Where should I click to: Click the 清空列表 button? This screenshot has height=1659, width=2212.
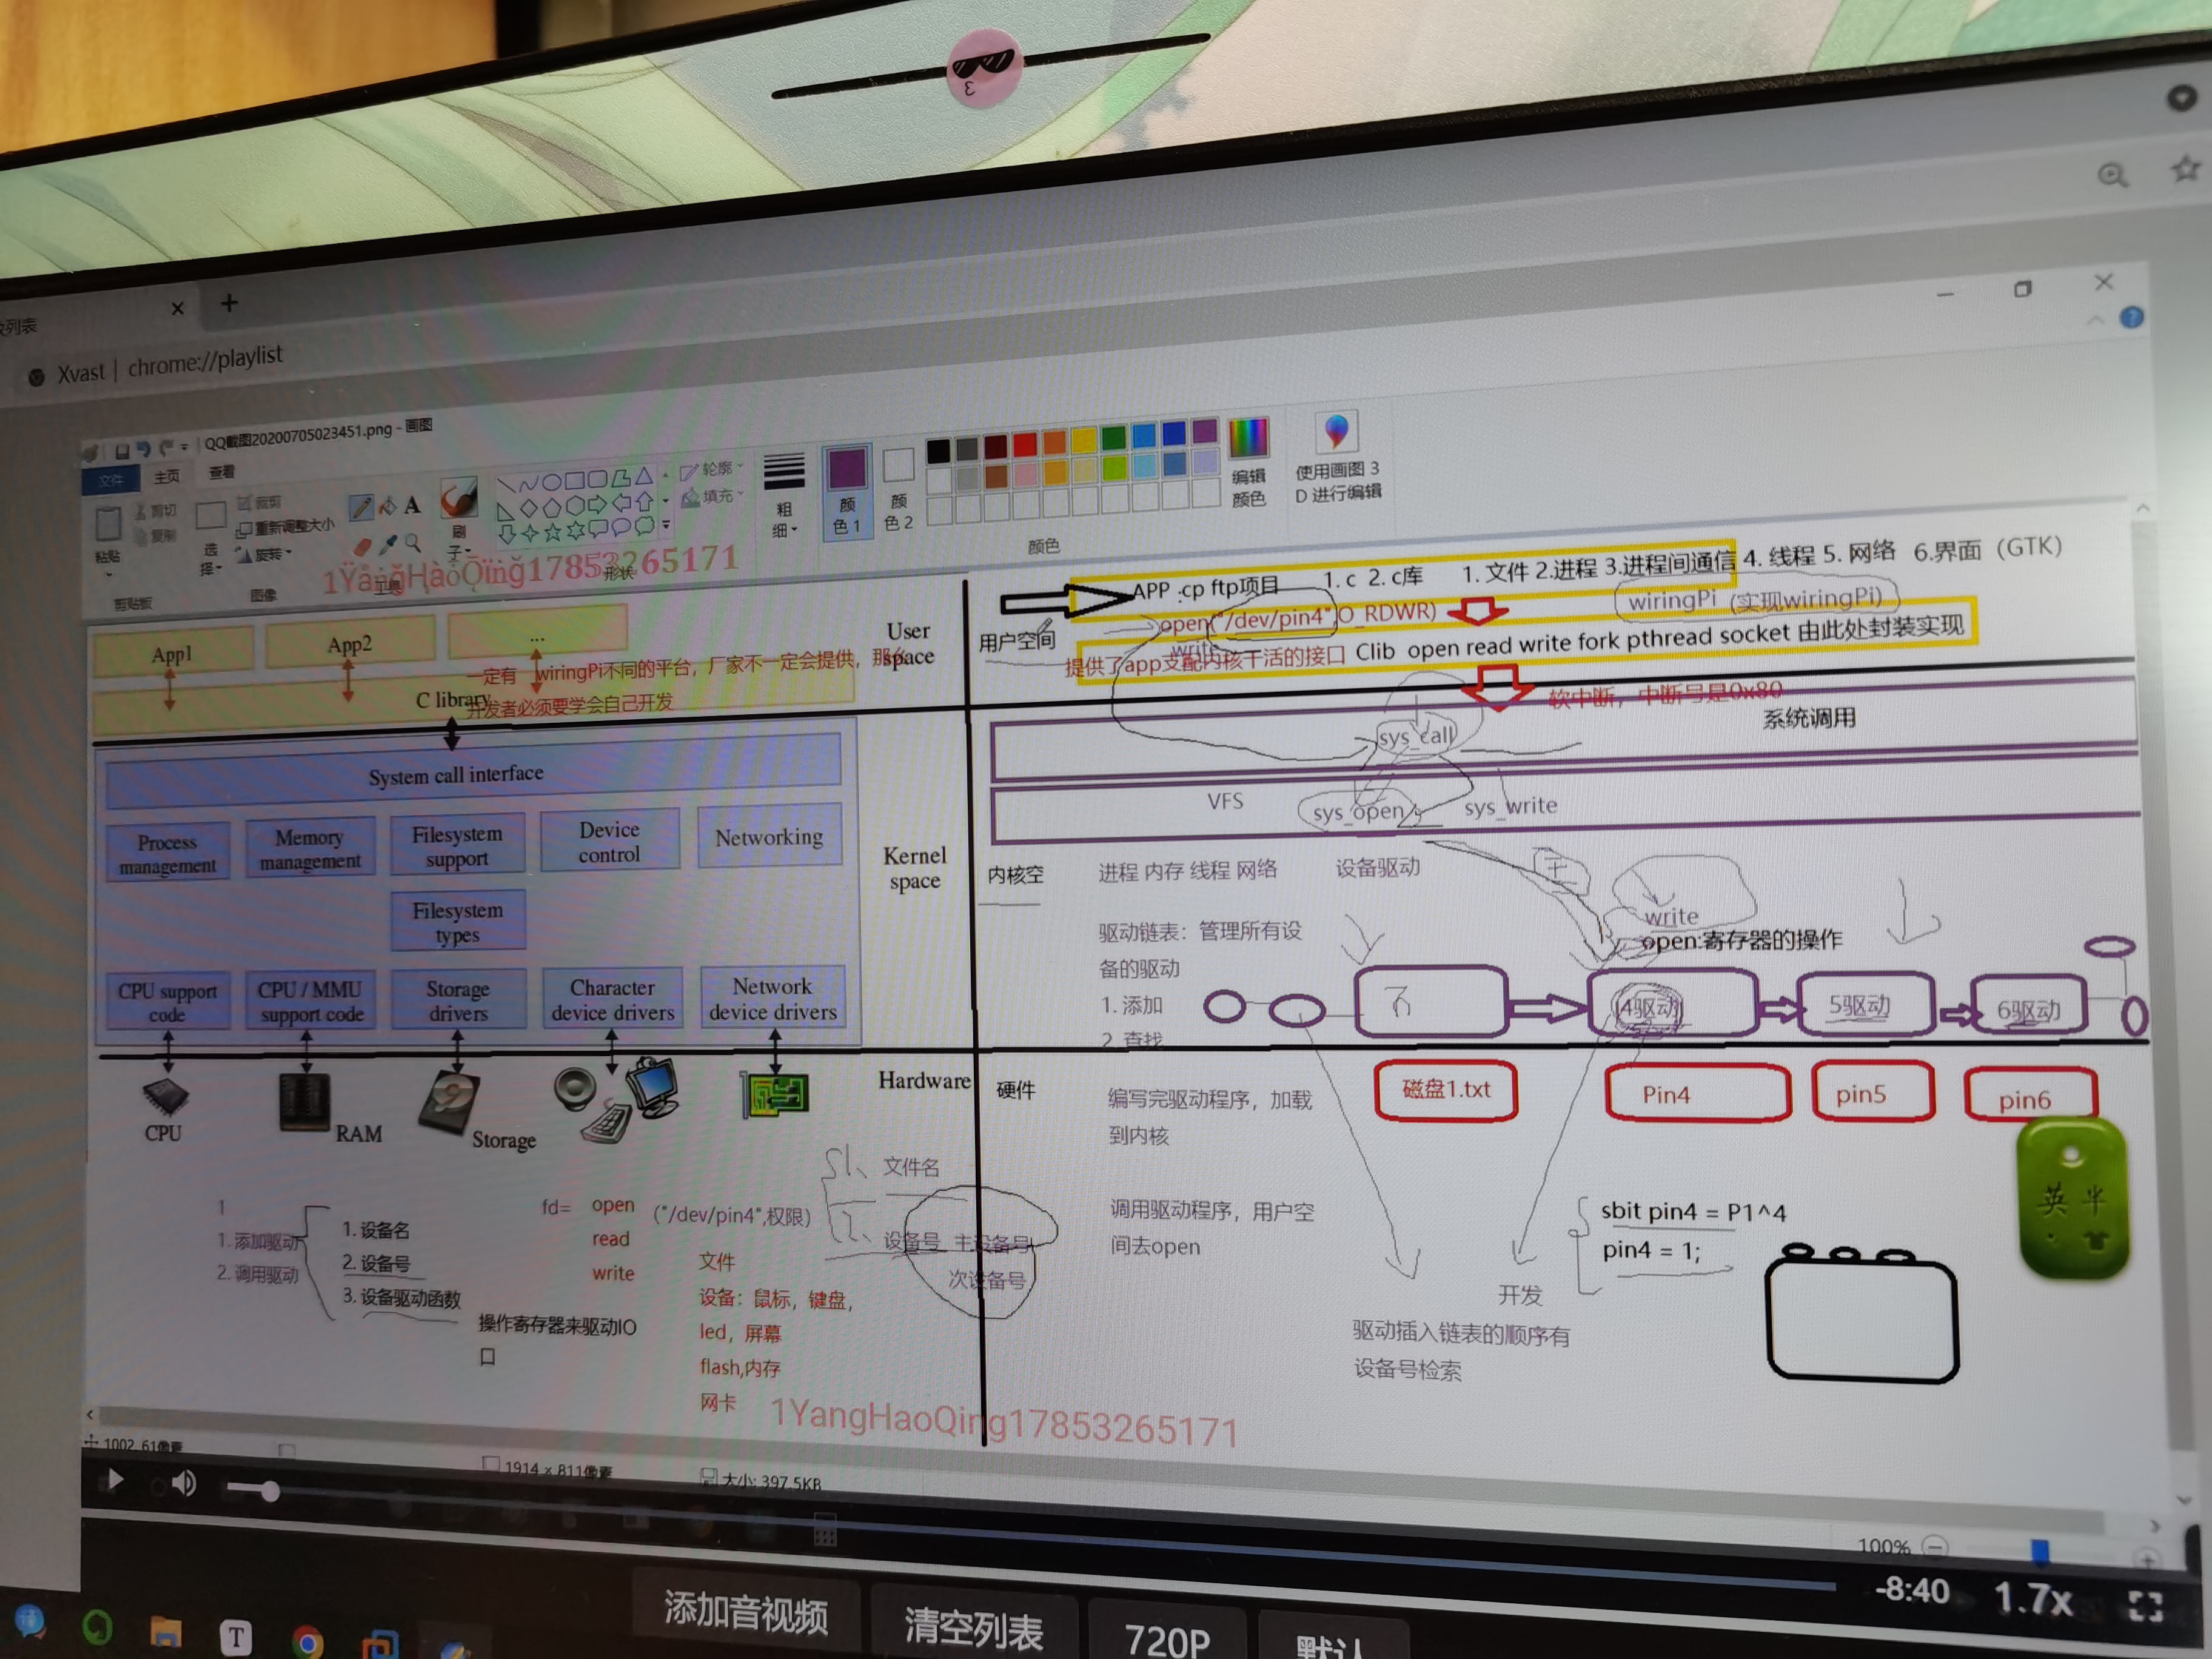point(973,1629)
